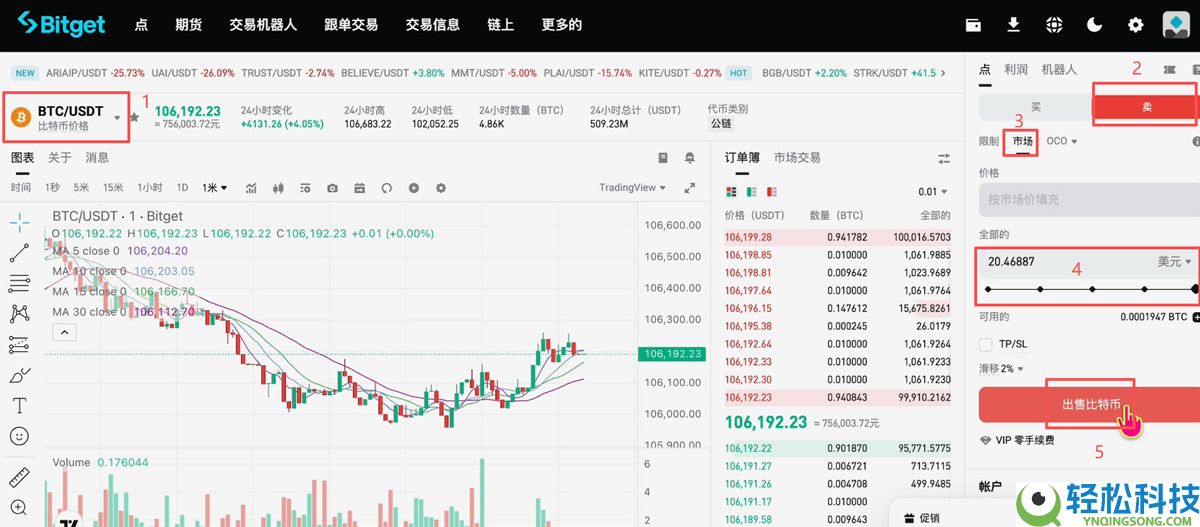Select the text annotation tool

pos(19,406)
